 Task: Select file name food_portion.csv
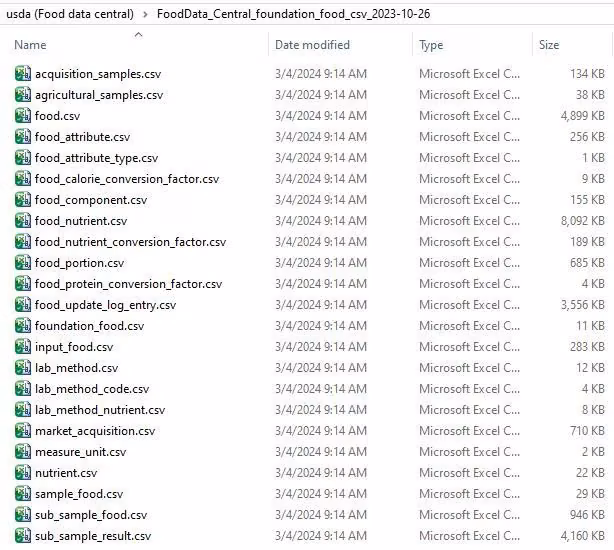[79, 263]
